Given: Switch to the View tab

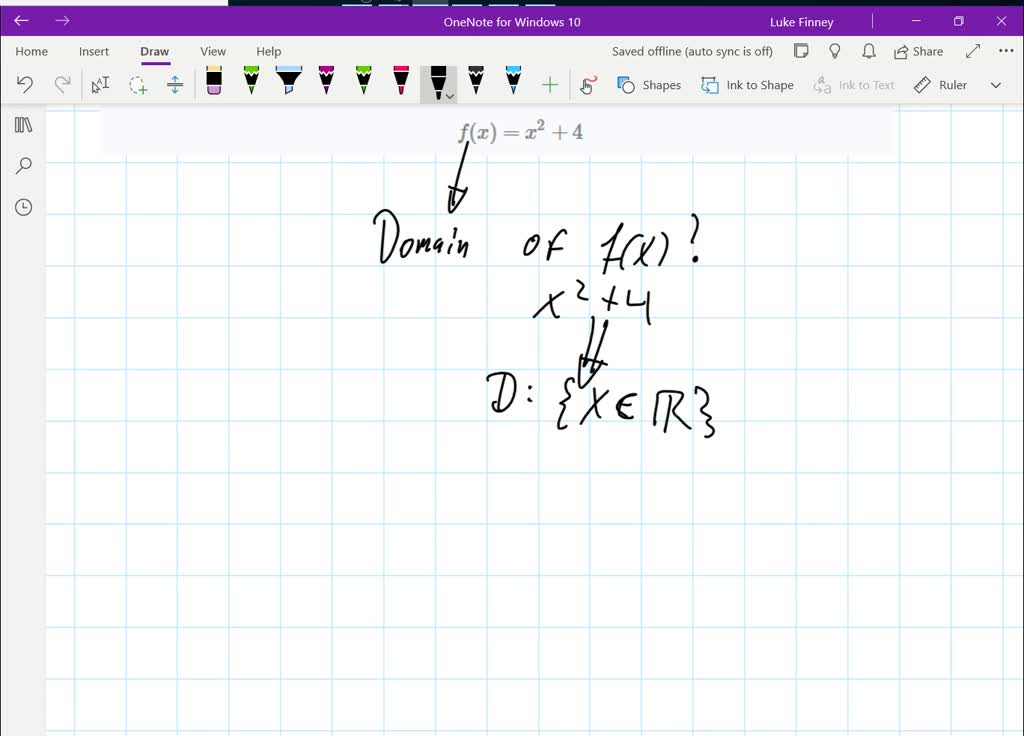Looking at the screenshot, I should tap(212, 51).
